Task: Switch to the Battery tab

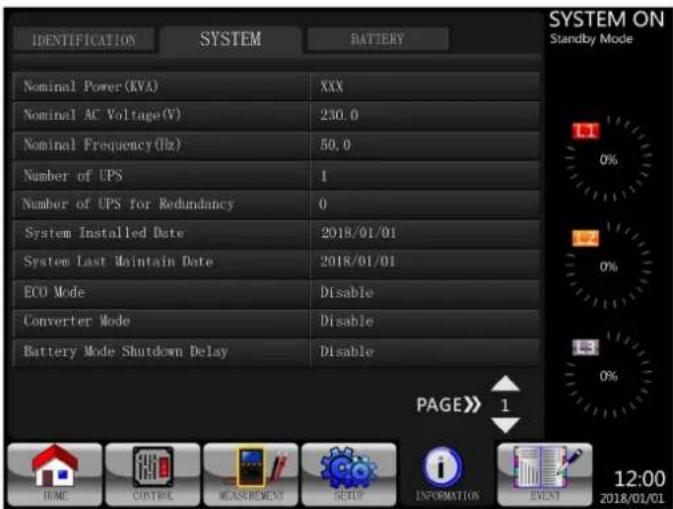Action: (378, 39)
